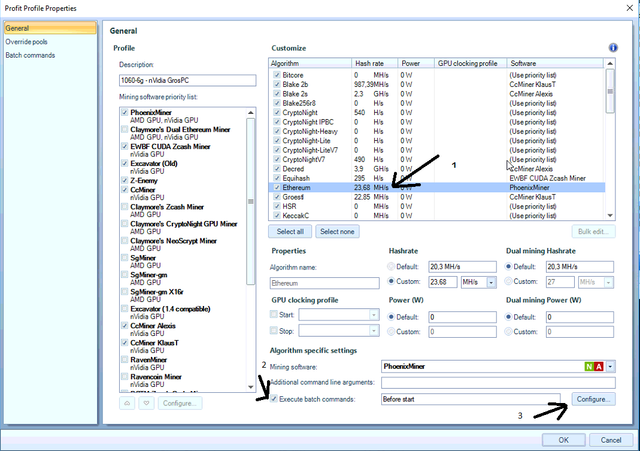Select the CryptoNightV7 algorithm row
The width and height of the screenshot is (640, 451).
click(x=437, y=159)
